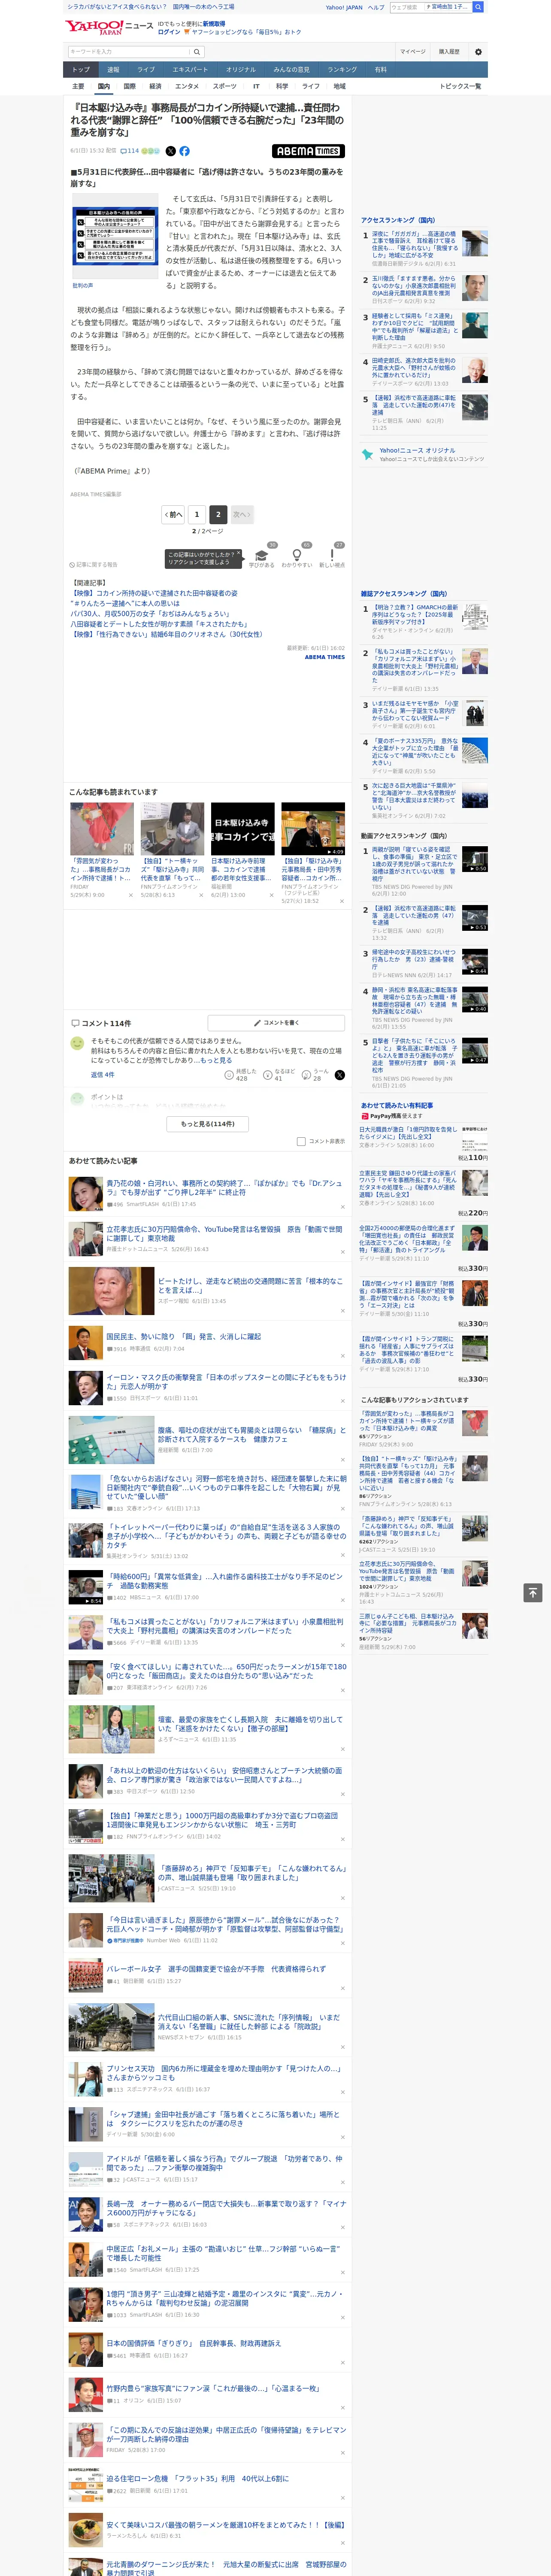Open the みんなの意見 tab

292,70
